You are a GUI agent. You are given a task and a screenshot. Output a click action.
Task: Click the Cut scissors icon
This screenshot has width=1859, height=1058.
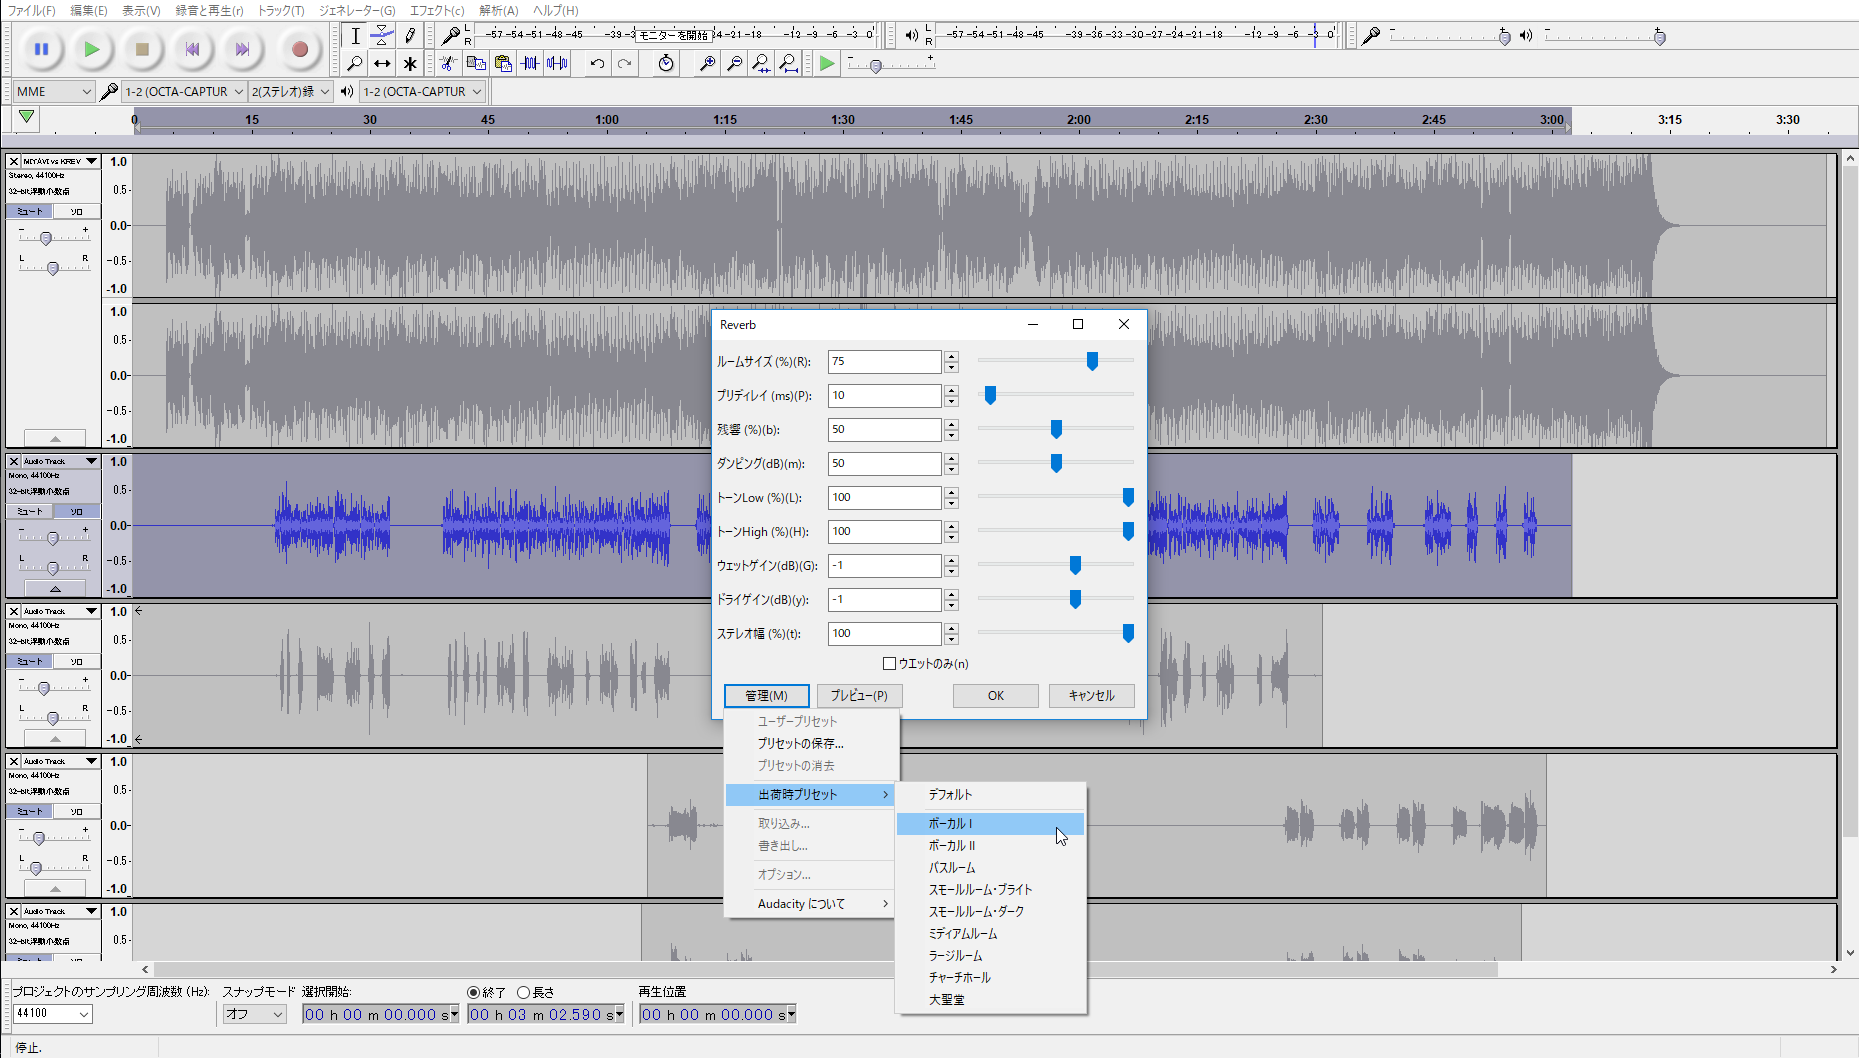448,64
